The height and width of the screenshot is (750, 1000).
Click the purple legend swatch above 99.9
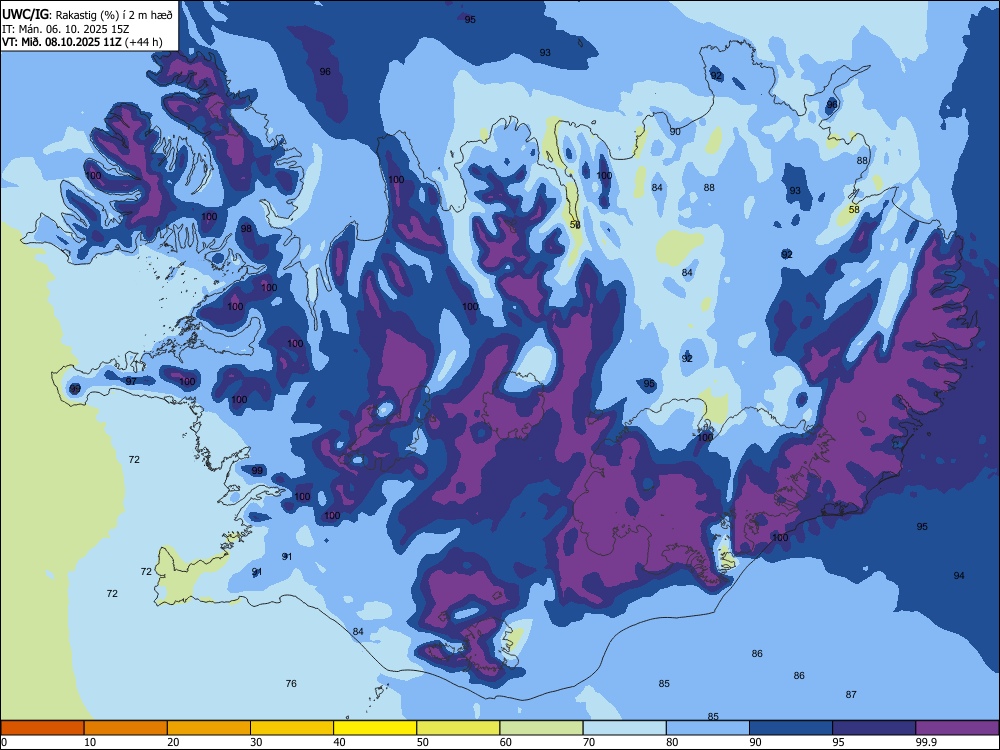pos(957,728)
